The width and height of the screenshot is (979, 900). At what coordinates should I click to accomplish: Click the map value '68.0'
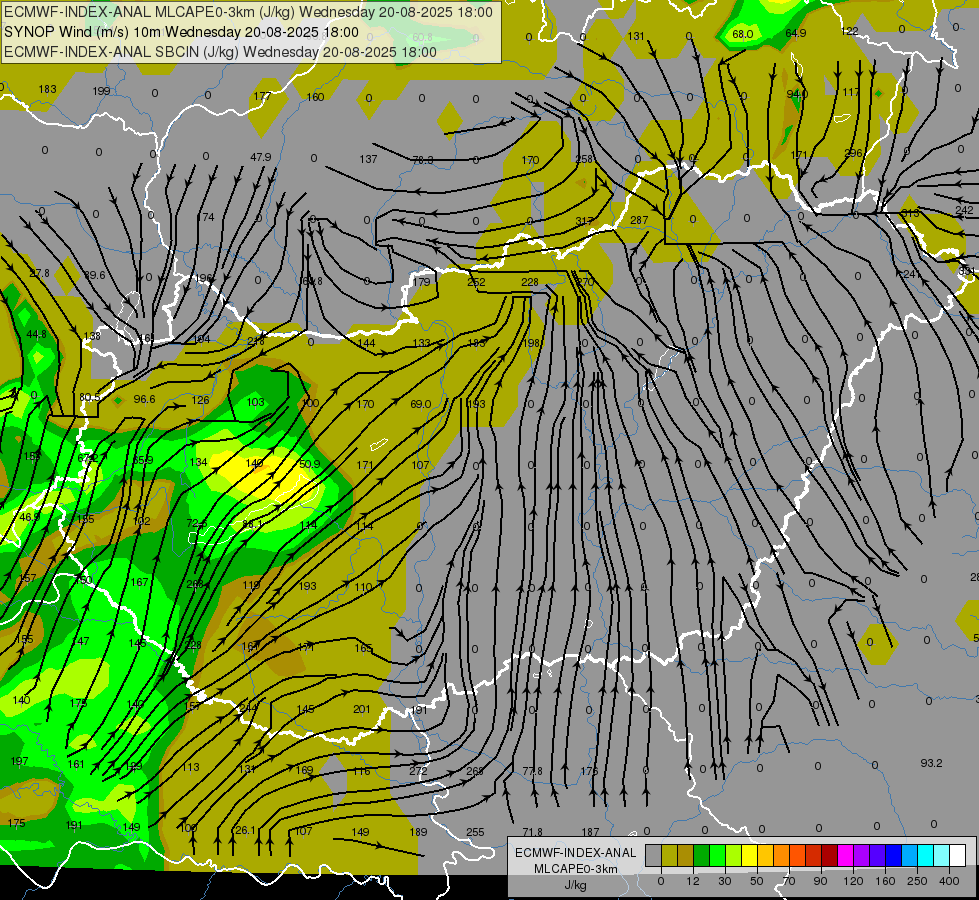pyautogui.click(x=742, y=34)
